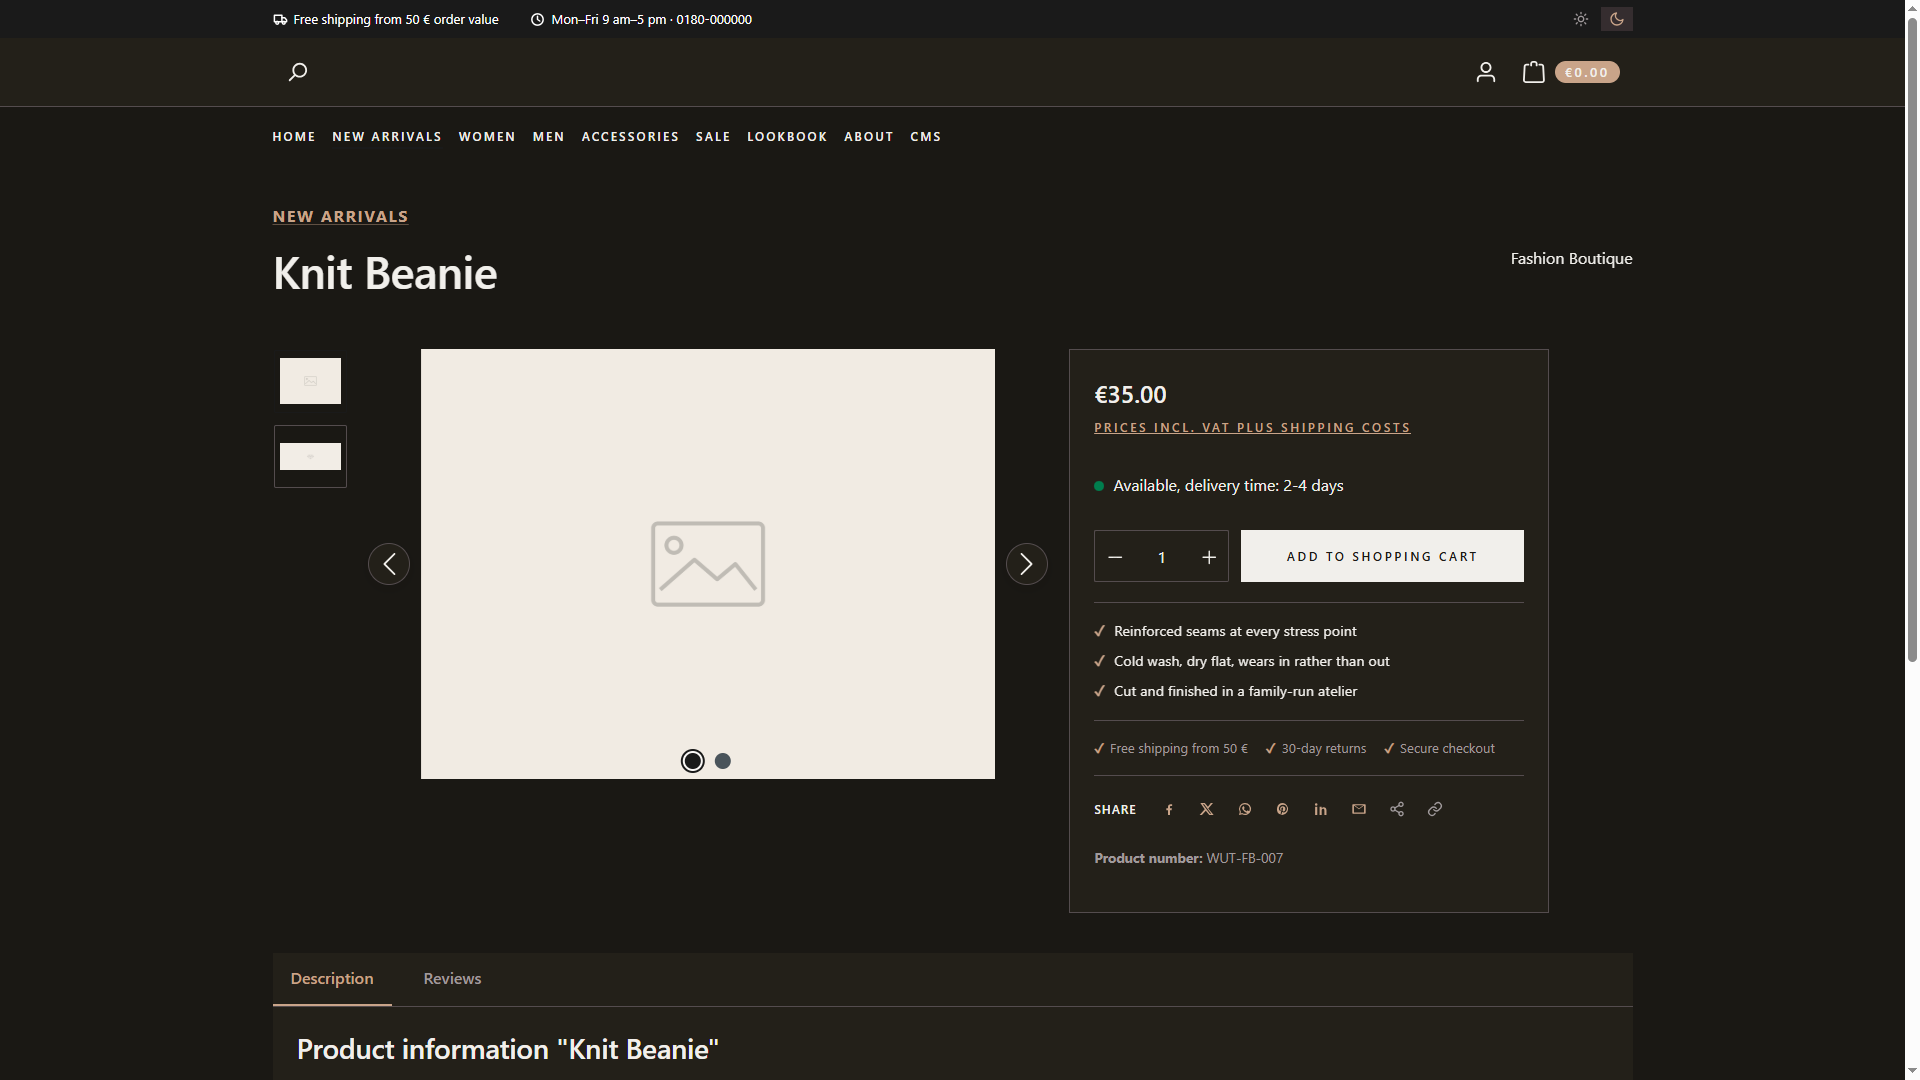Show next gallery image arrow

pyautogui.click(x=1027, y=564)
